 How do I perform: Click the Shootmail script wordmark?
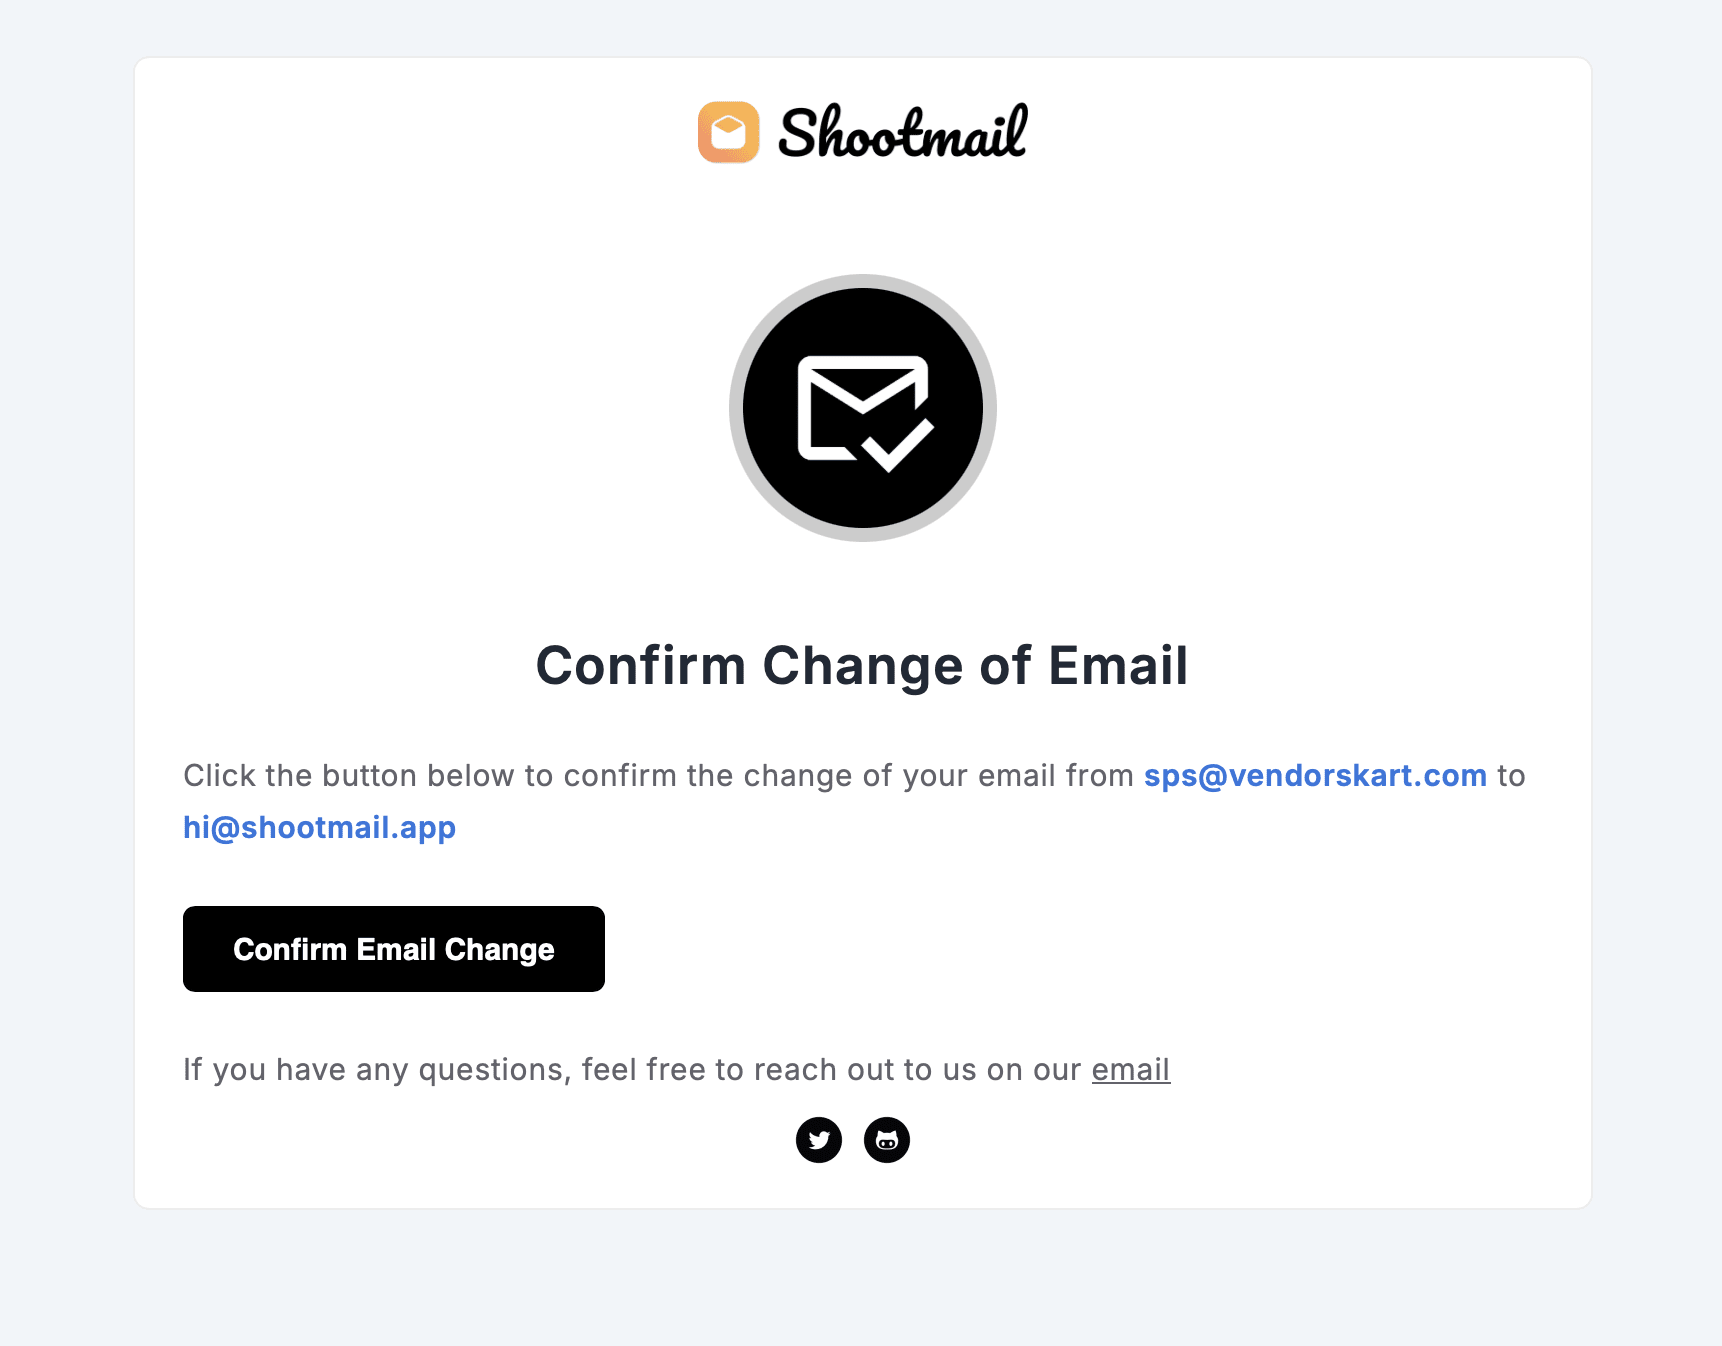tap(902, 132)
